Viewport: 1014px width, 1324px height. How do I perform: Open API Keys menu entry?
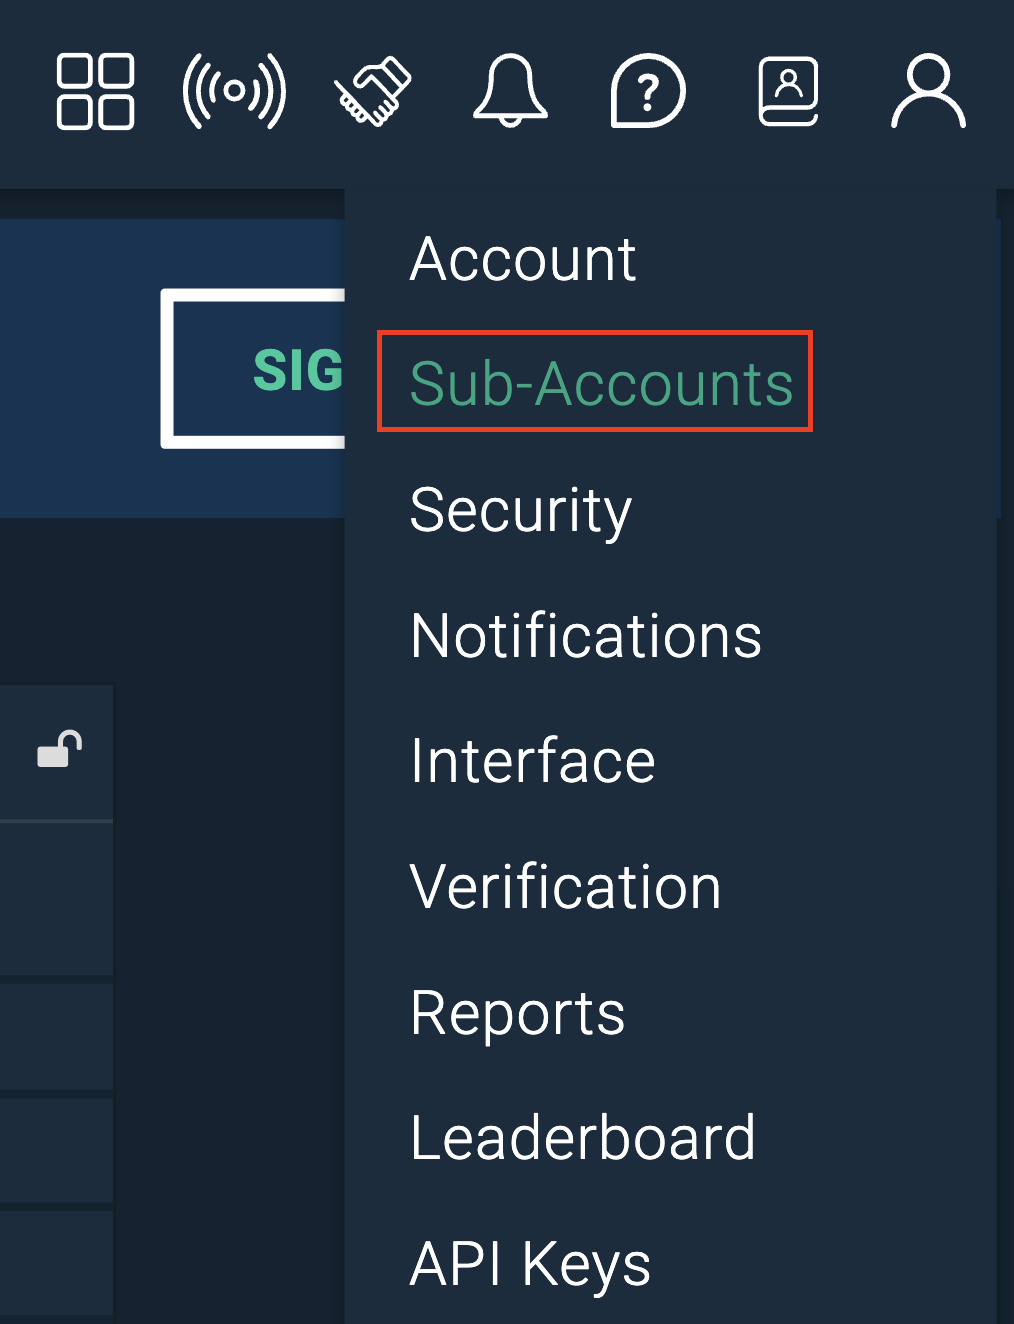coord(530,1265)
